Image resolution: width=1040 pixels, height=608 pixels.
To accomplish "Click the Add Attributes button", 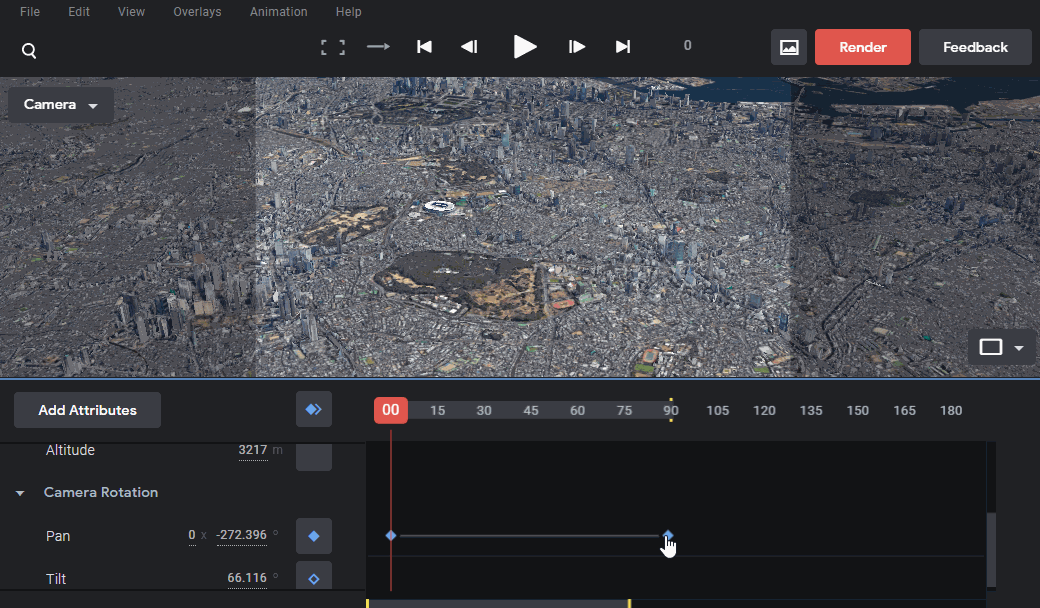I will (x=87, y=410).
